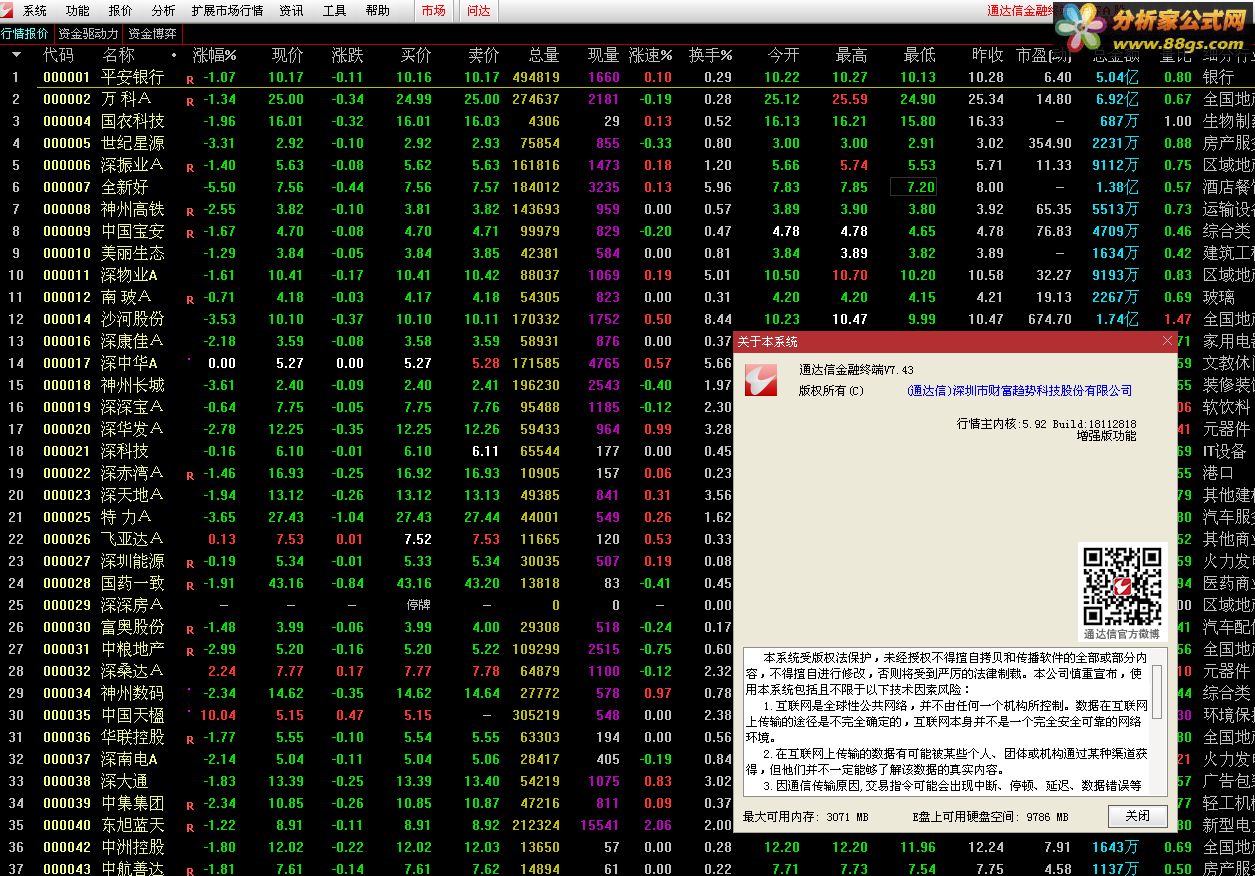The height and width of the screenshot is (876, 1255).
Task: Open the 功能 menu
Action: coord(77,11)
